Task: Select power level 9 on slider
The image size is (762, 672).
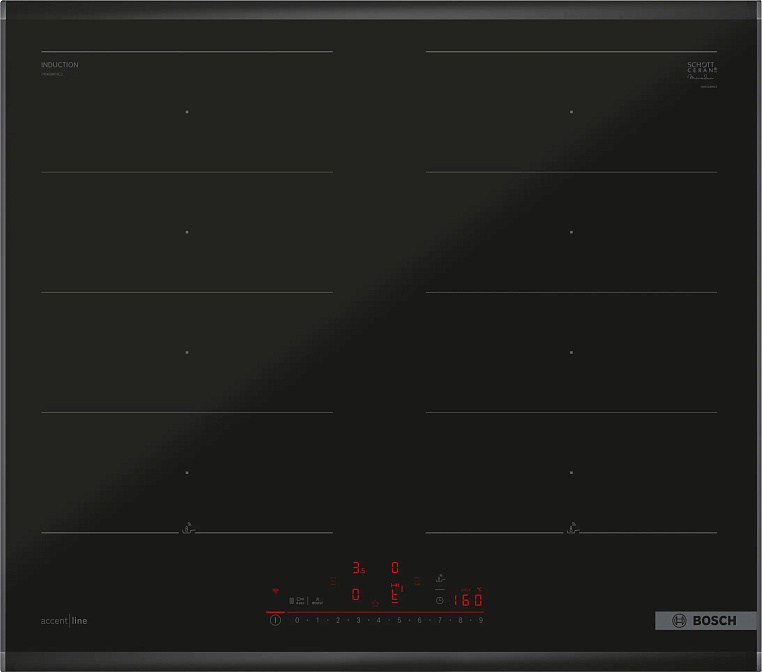Action: click(x=481, y=620)
